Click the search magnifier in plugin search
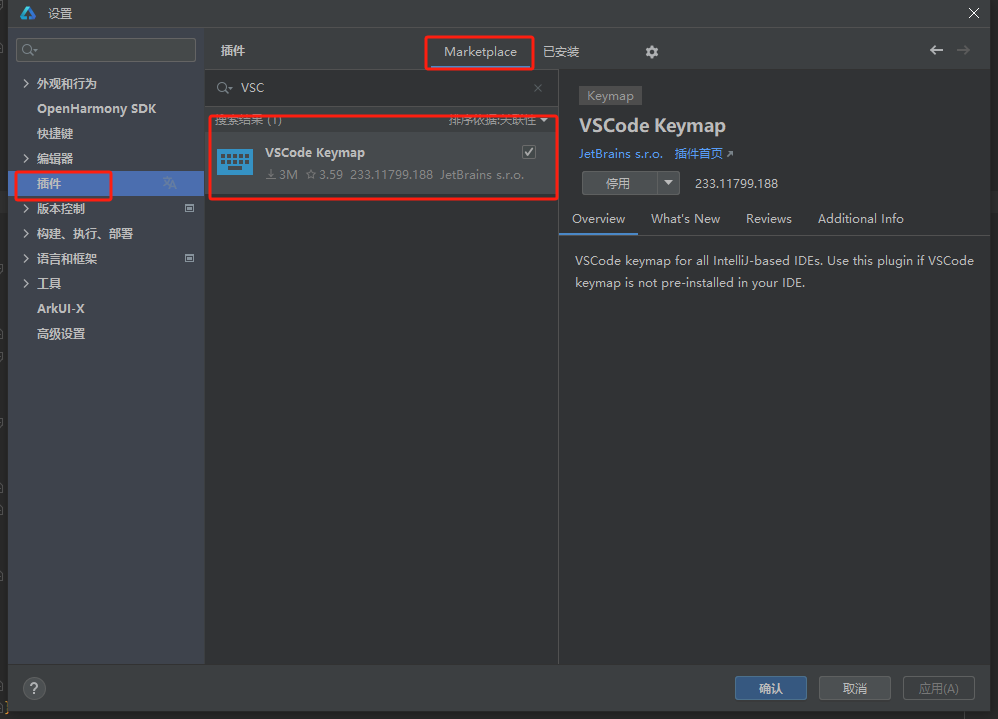This screenshot has width=998, height=719. point(224,88)
